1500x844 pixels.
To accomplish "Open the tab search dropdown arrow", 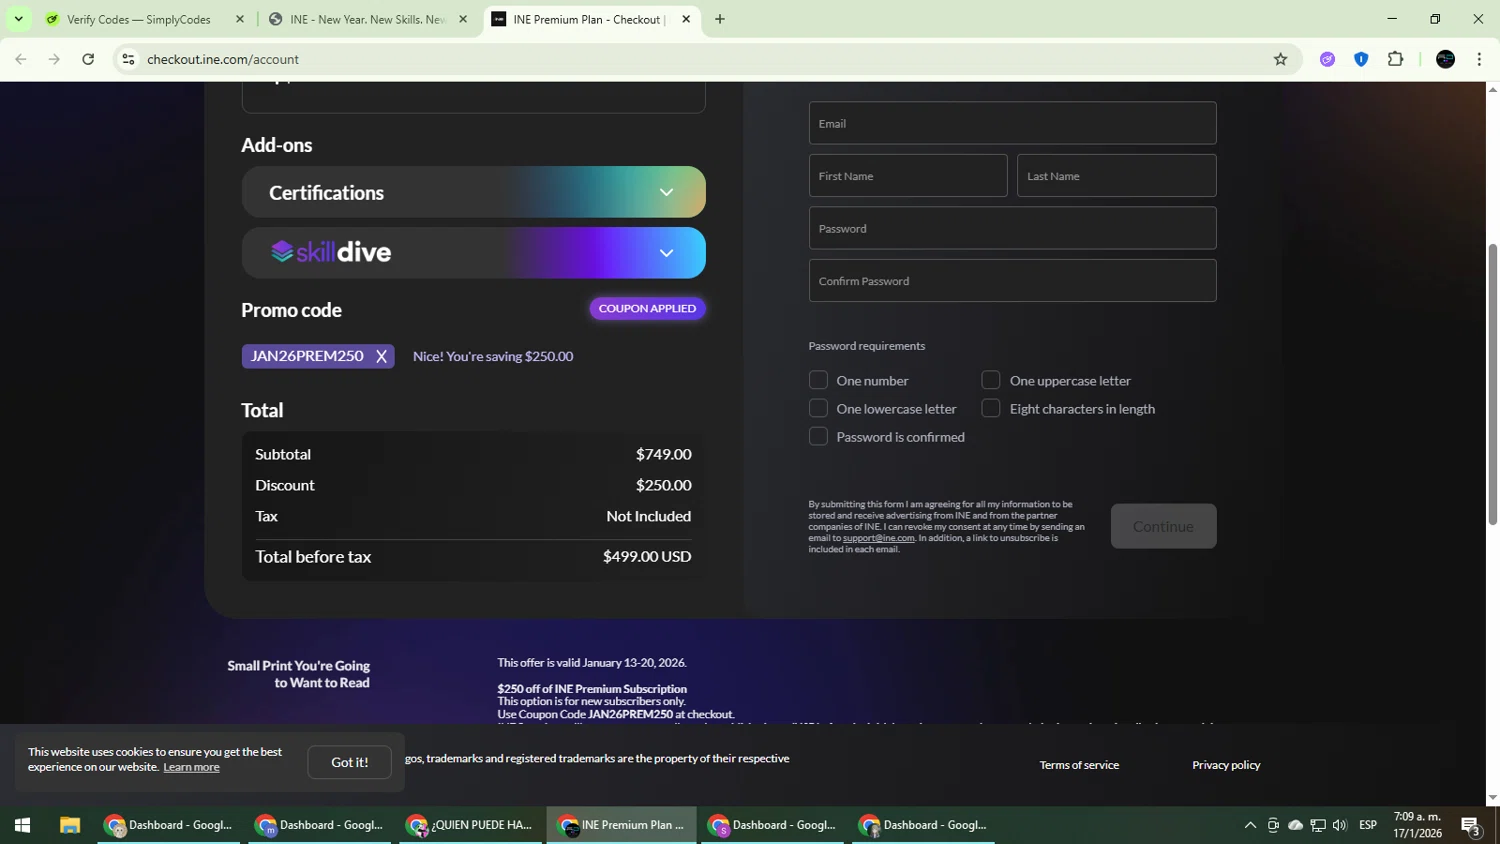I will click(x=18, y=19).
